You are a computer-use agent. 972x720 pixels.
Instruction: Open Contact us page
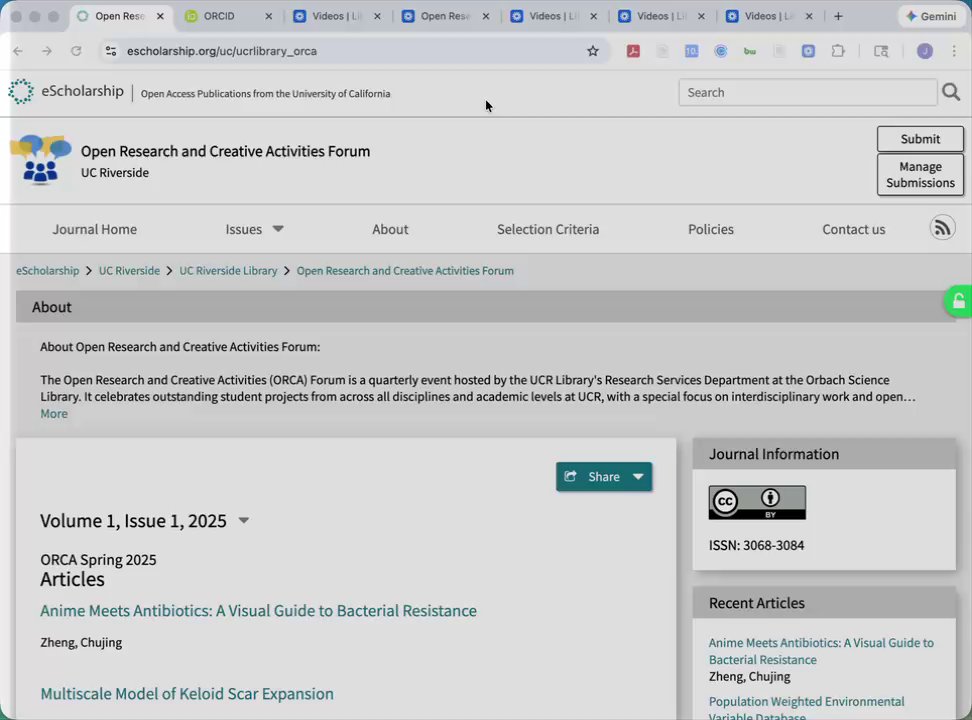[854, 229]
